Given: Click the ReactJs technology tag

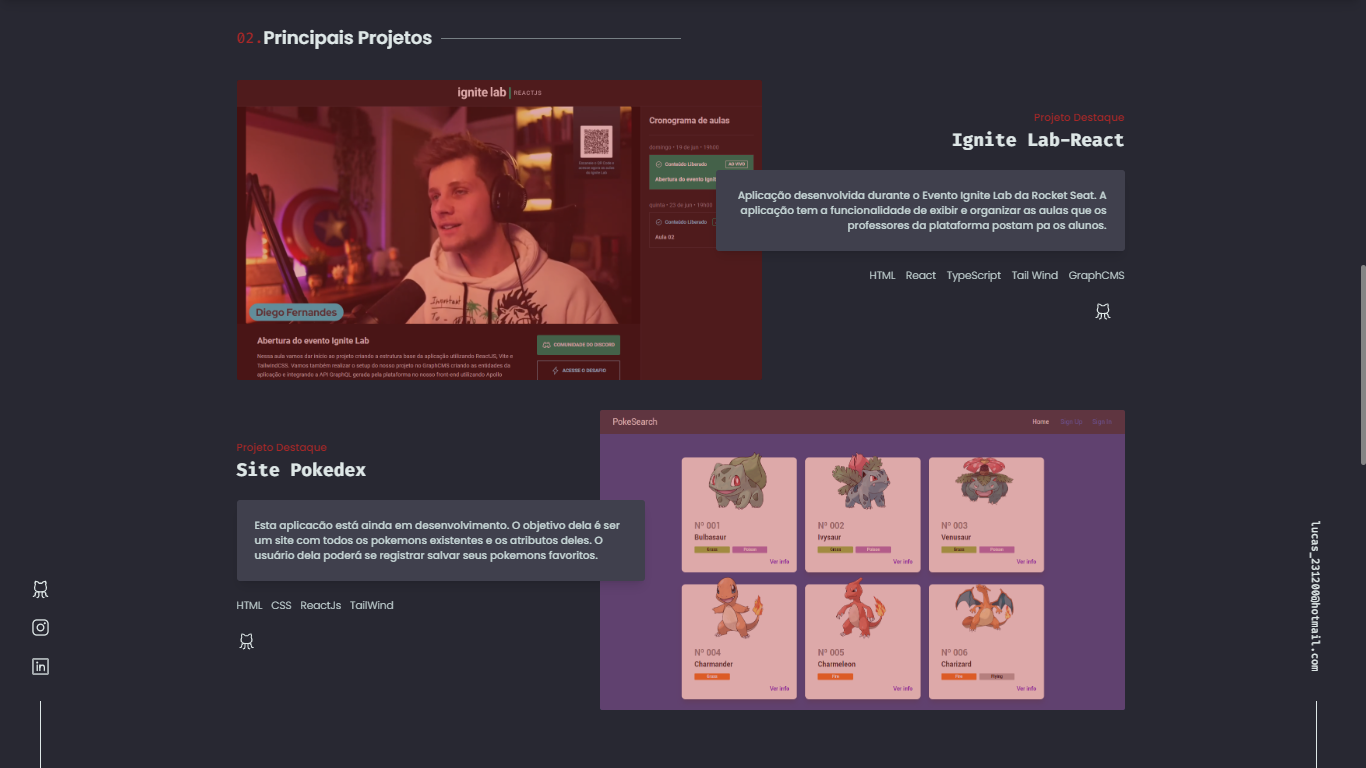Looking at the screenshot, I should [x=320, y=605].
